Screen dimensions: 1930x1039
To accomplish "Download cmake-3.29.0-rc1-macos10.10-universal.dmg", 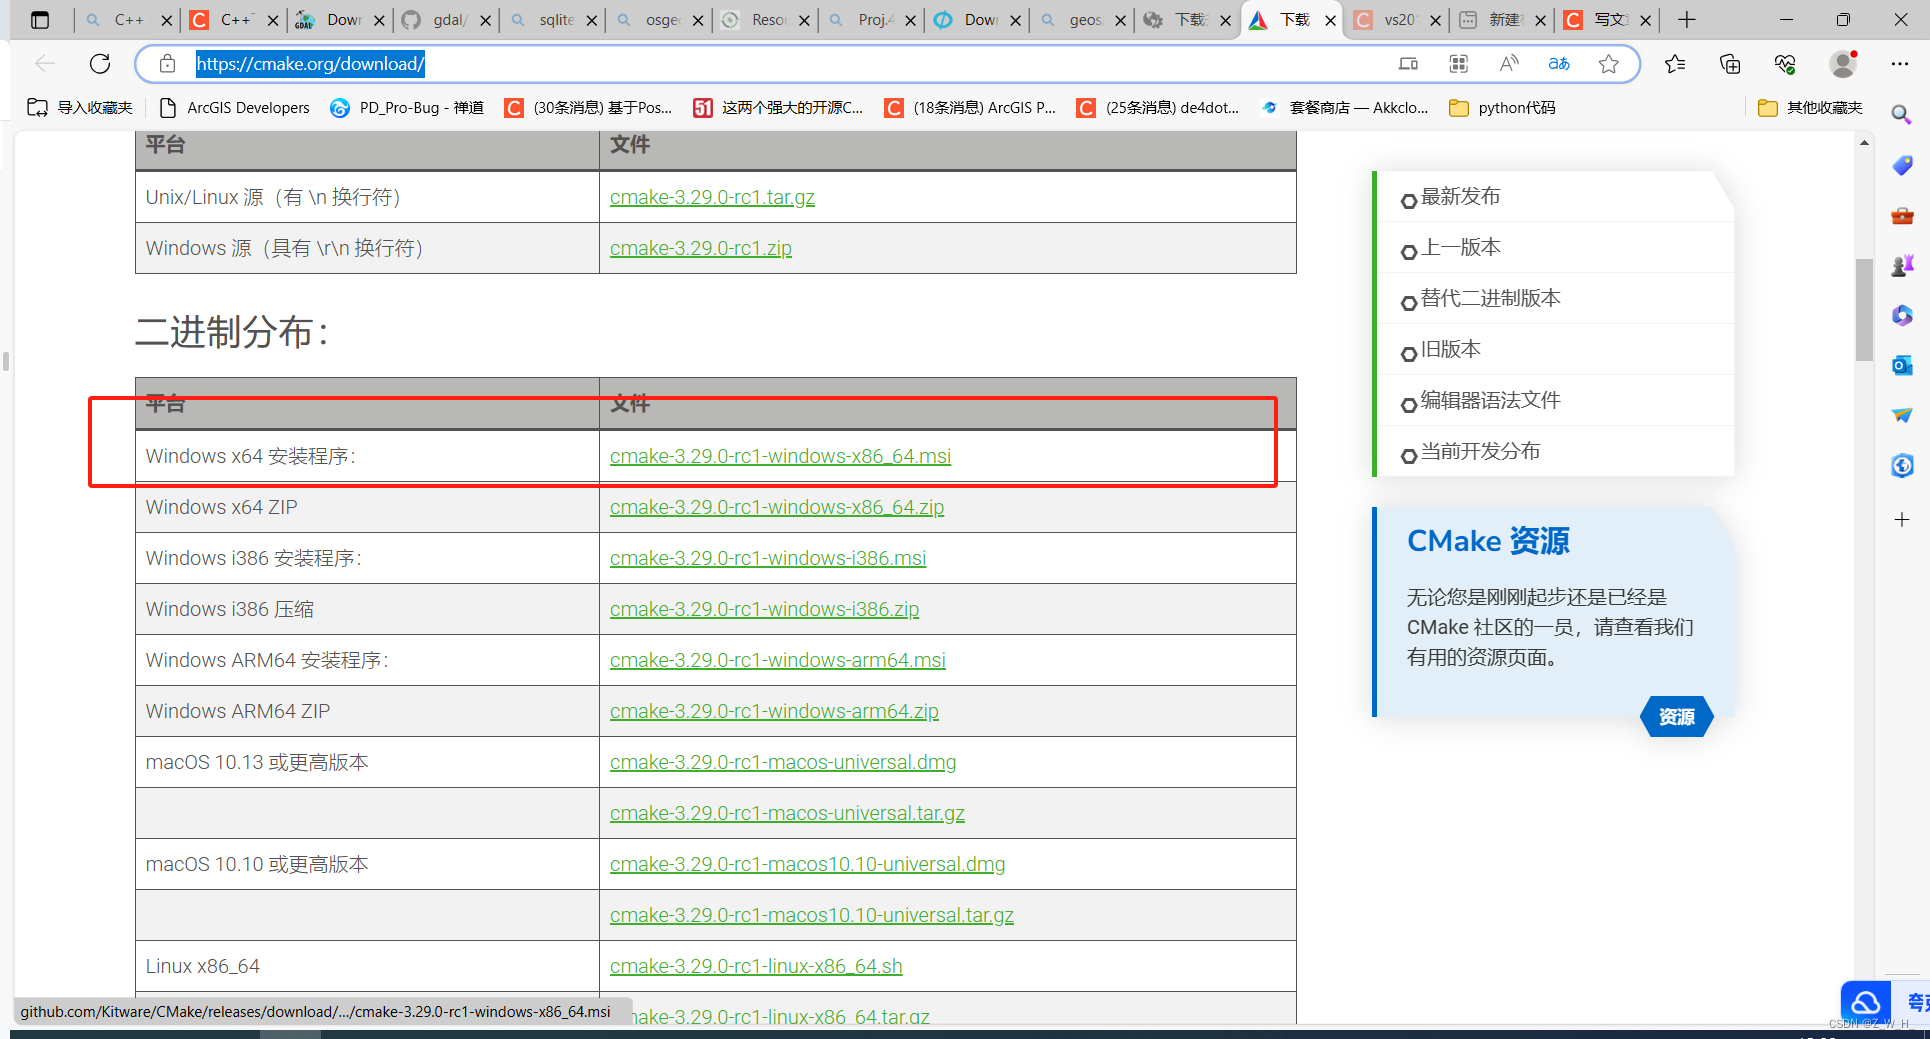I will click(x=808, y=864).
